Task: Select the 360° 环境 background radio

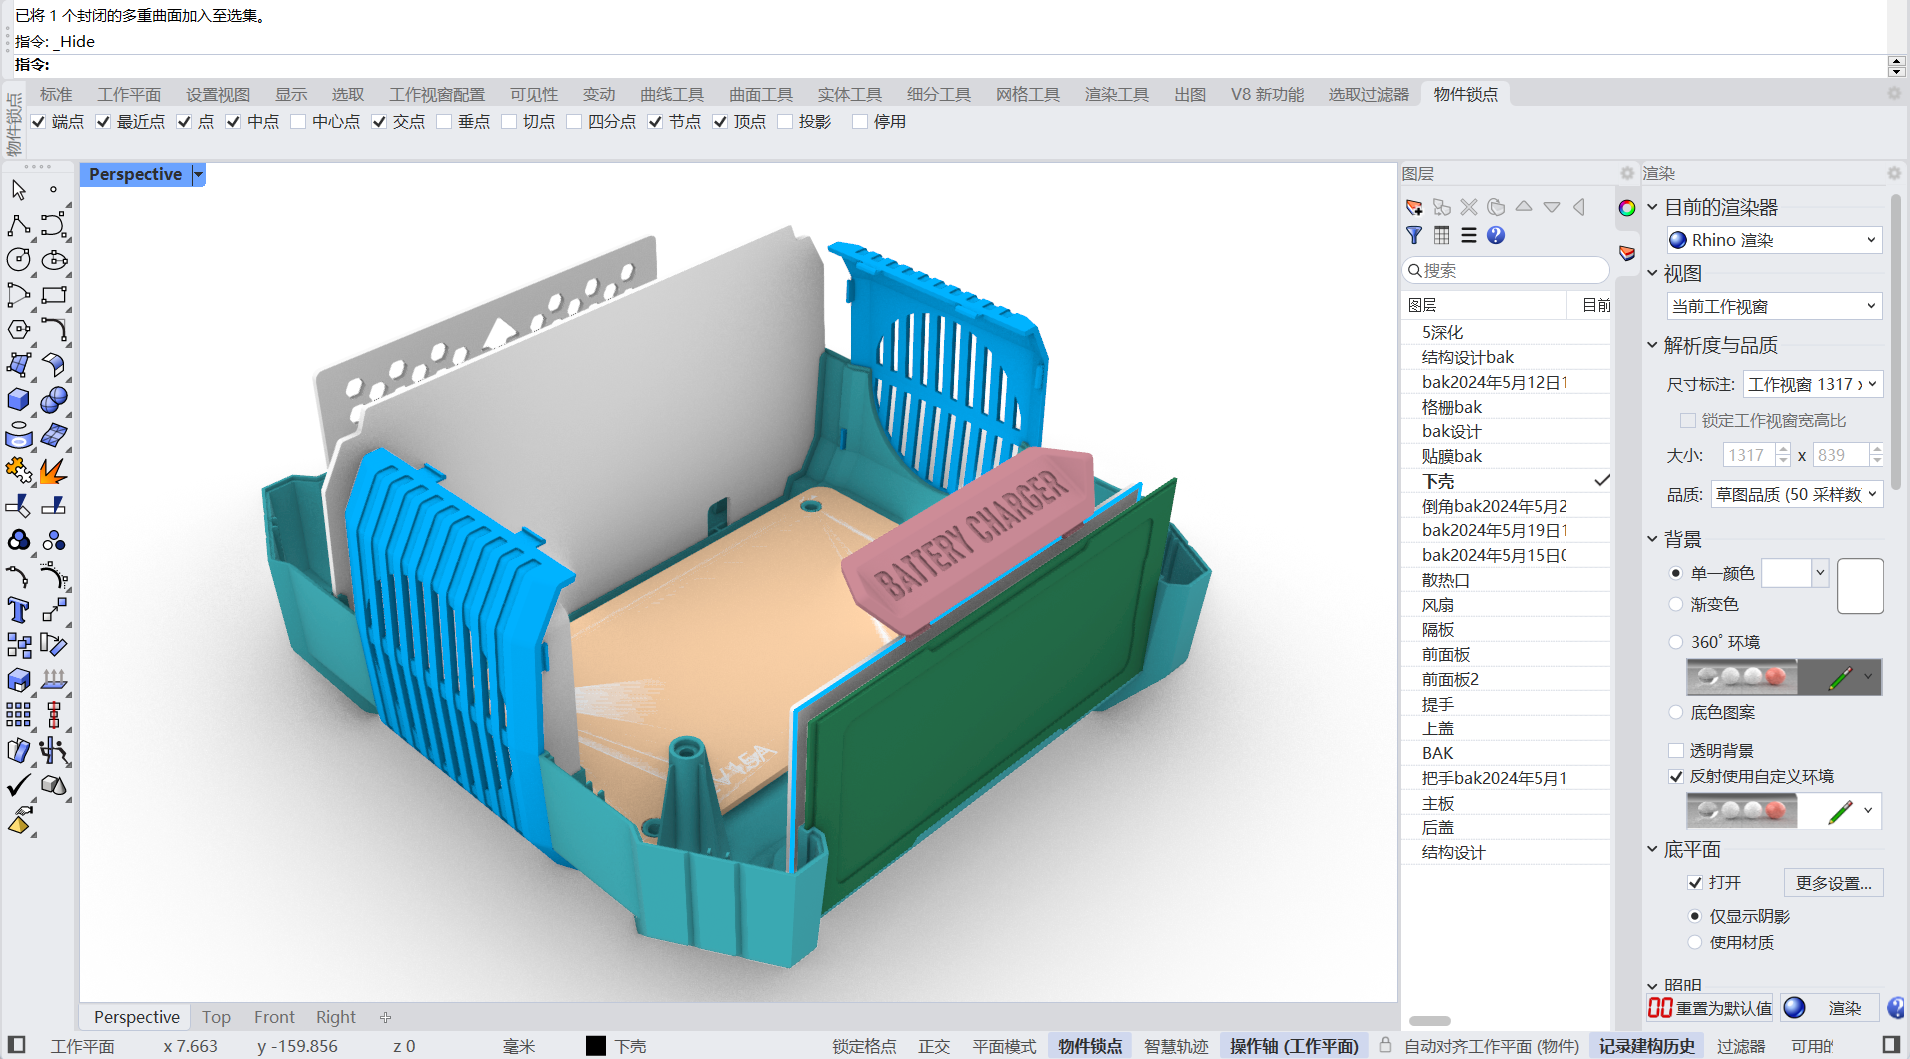Action: 1676,642
